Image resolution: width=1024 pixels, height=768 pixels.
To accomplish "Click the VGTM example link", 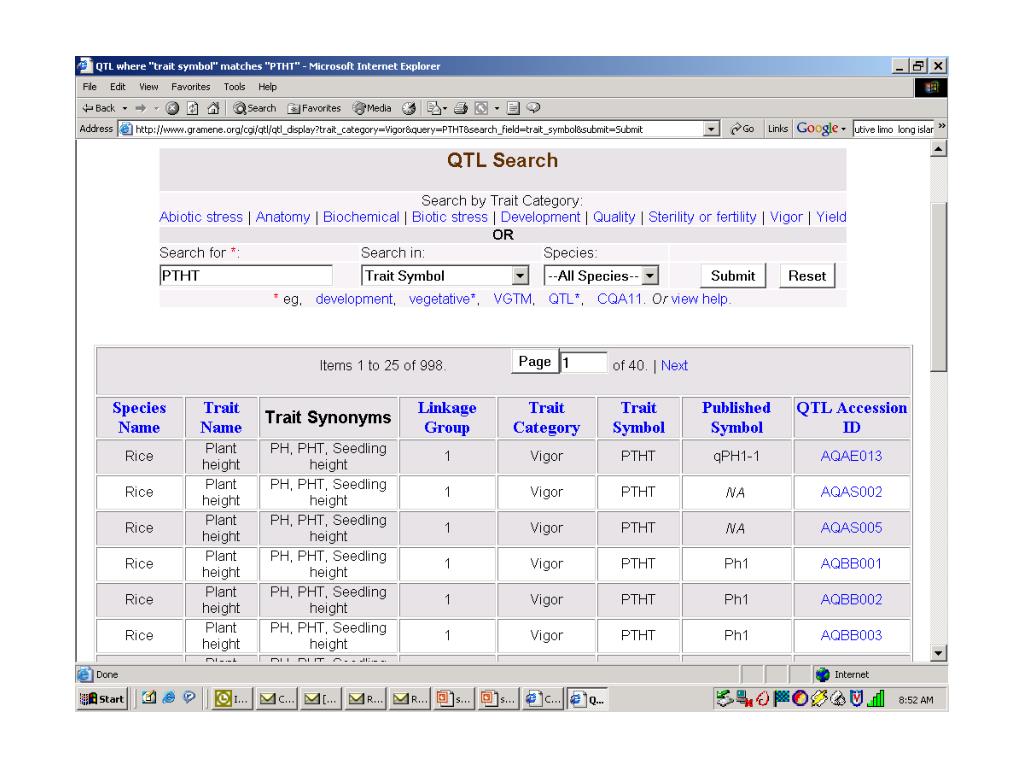I will [x=513, y=299].
